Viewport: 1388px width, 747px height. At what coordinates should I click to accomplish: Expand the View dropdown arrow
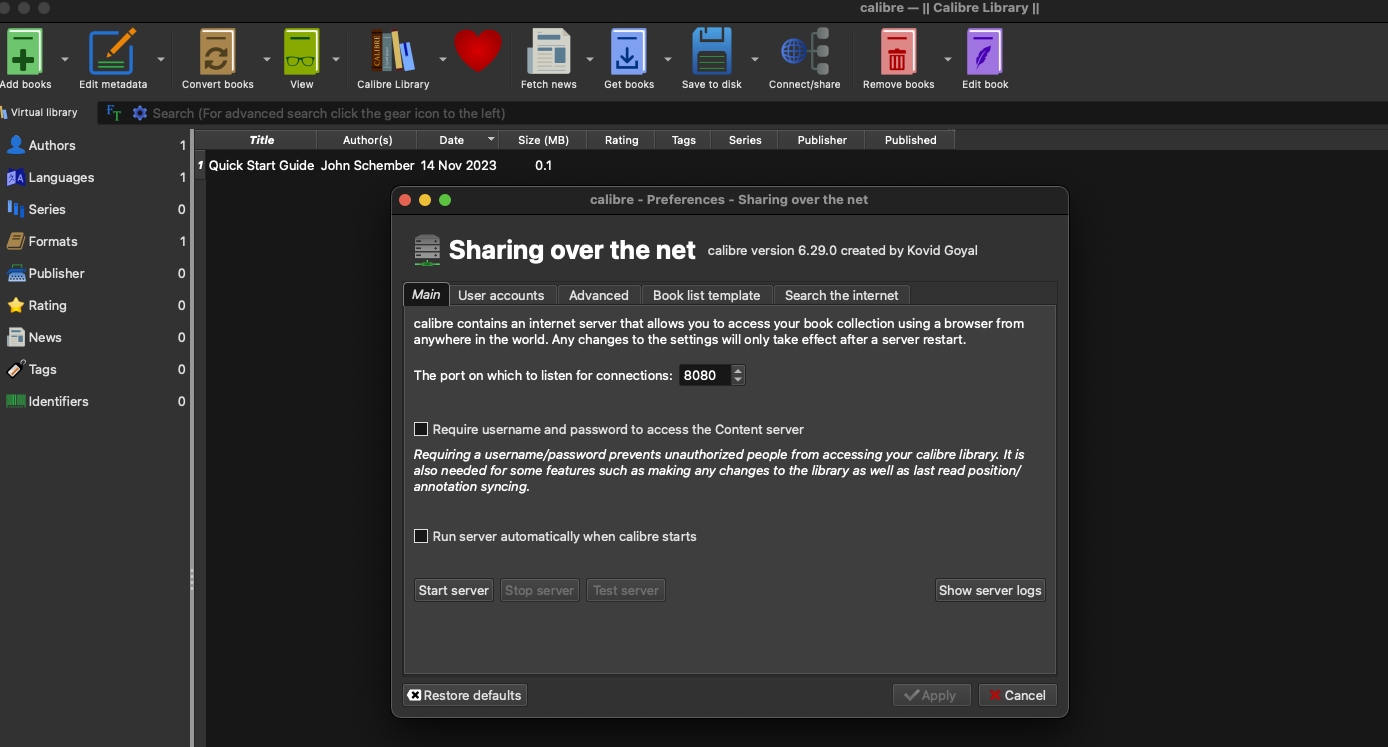pos(335,59)
